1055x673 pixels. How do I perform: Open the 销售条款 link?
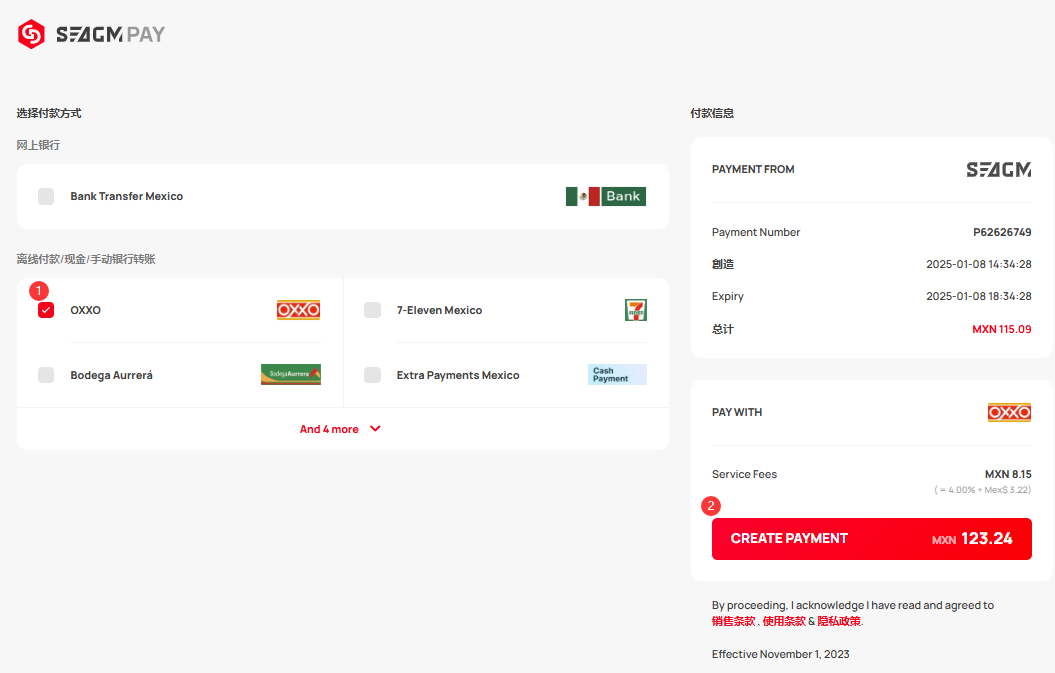coord(733,621)
